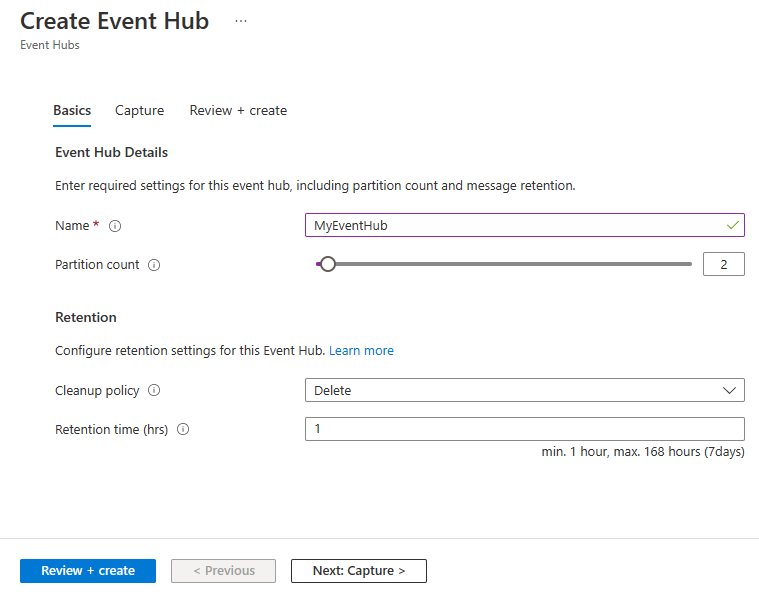Open the Learn more retention link

[x=361, y=351]
